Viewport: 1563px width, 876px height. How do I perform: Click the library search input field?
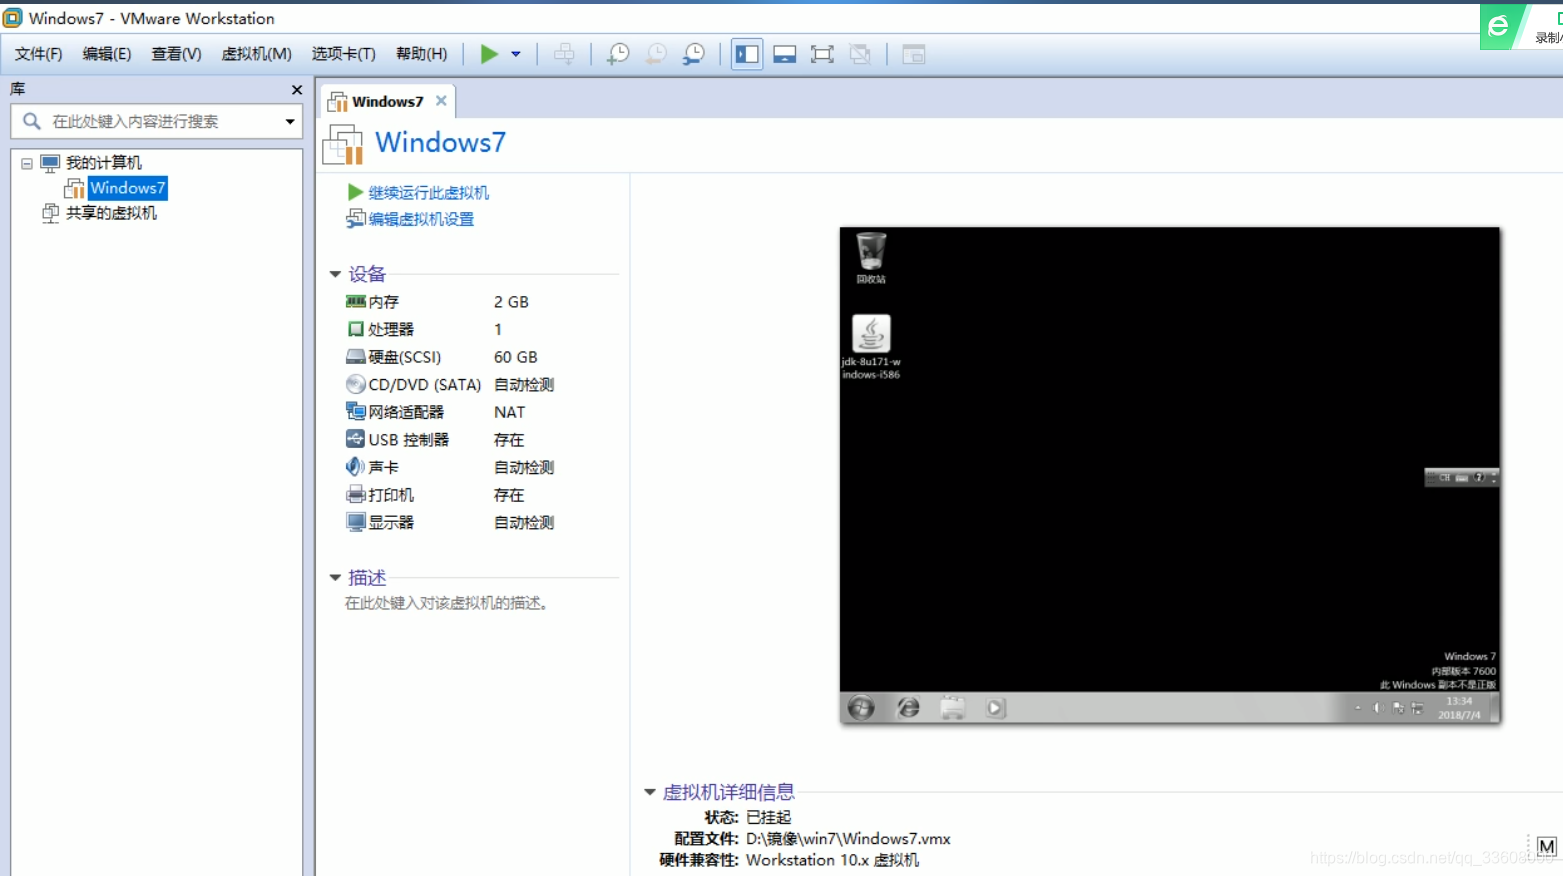pyautogui.click(x=157, y=121)
